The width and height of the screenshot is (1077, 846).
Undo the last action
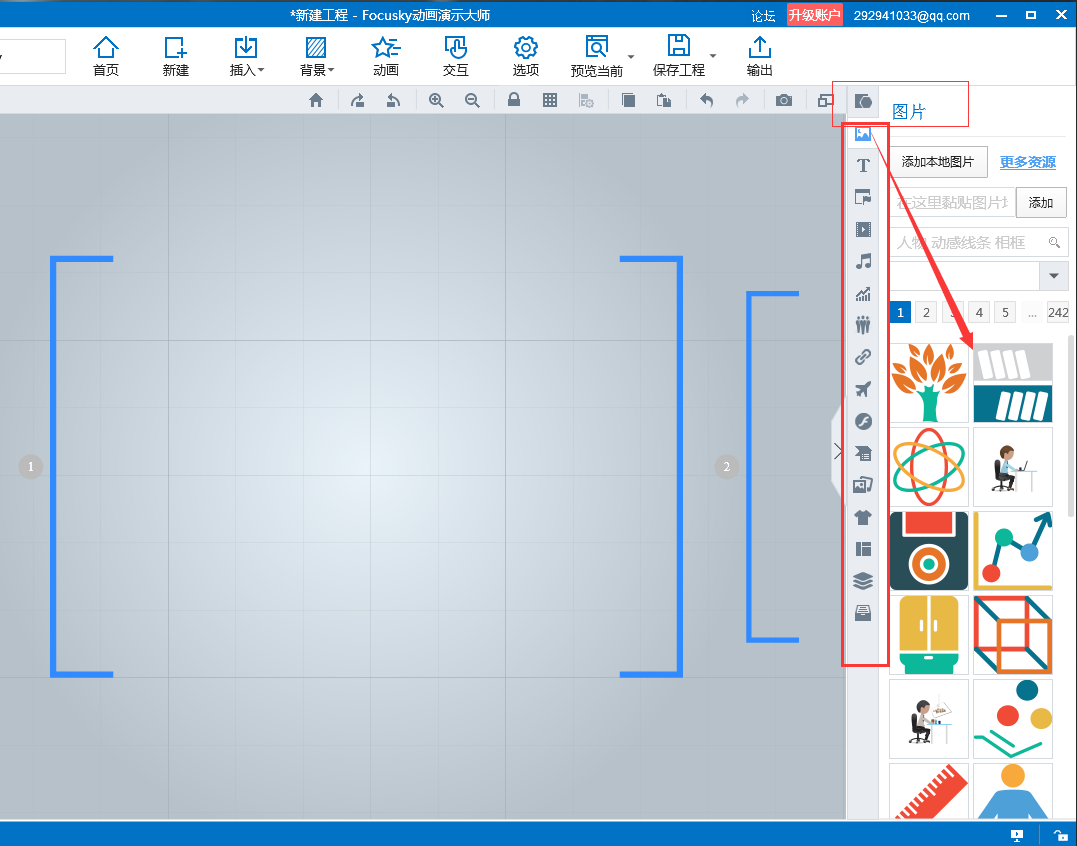pyautogui.click(x=706, y=100)
